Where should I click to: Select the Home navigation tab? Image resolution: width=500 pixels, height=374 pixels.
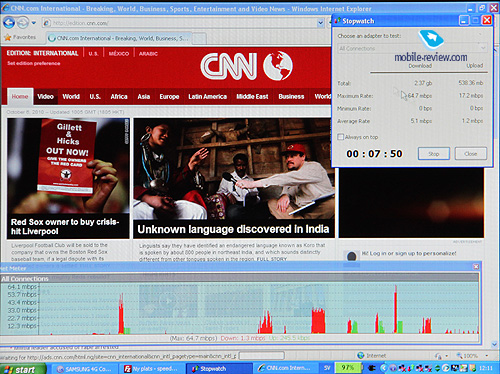tap(20, 96)
